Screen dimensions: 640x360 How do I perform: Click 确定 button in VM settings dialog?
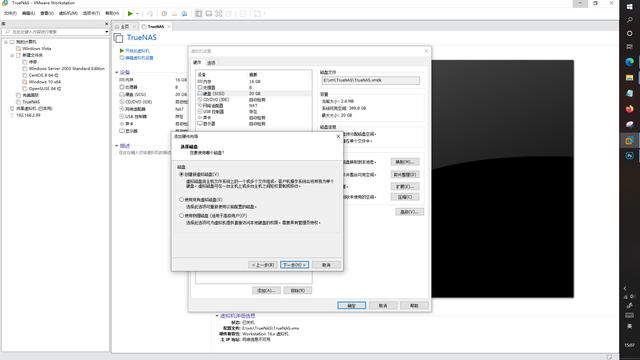351,306
